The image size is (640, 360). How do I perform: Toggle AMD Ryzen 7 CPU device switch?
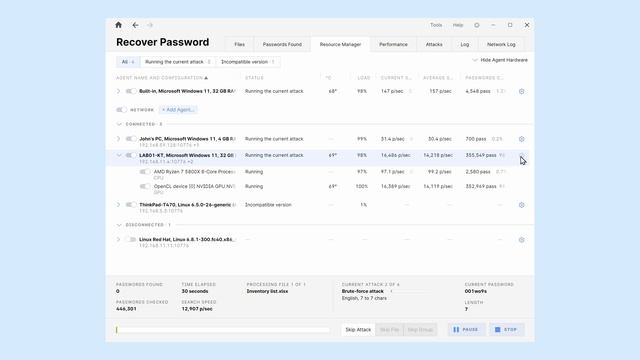coord(145,171)
